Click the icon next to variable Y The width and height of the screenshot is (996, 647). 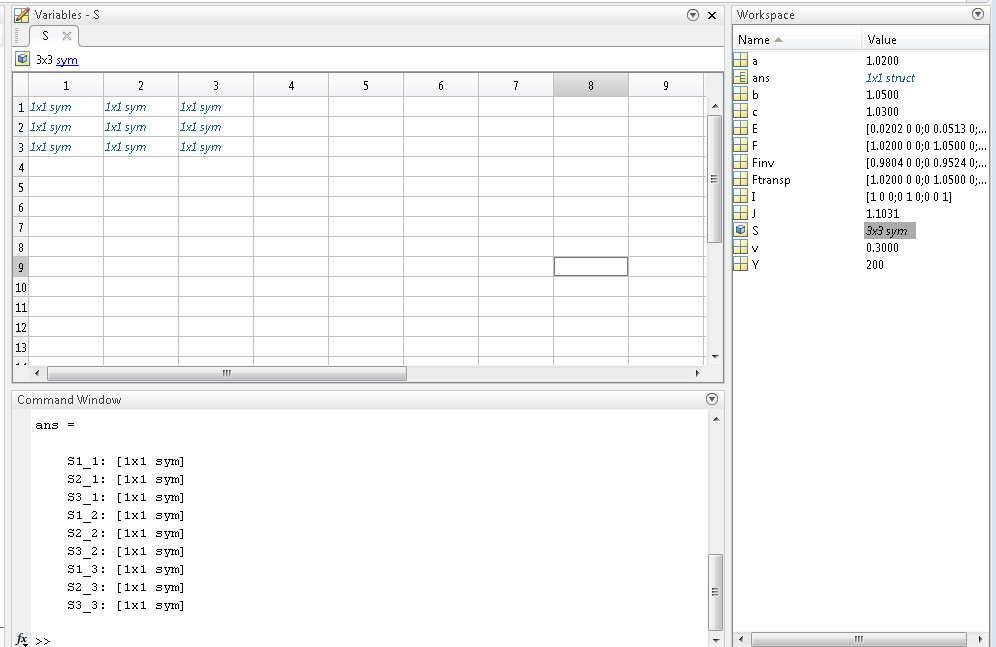[741, 264]
